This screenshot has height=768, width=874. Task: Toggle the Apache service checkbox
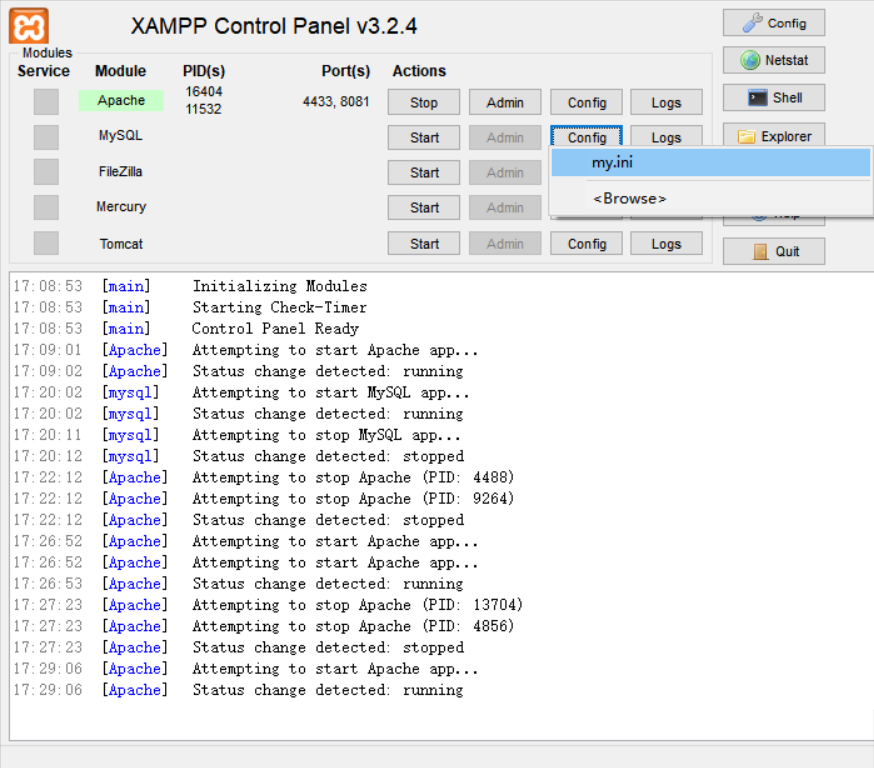click(46, 102)
